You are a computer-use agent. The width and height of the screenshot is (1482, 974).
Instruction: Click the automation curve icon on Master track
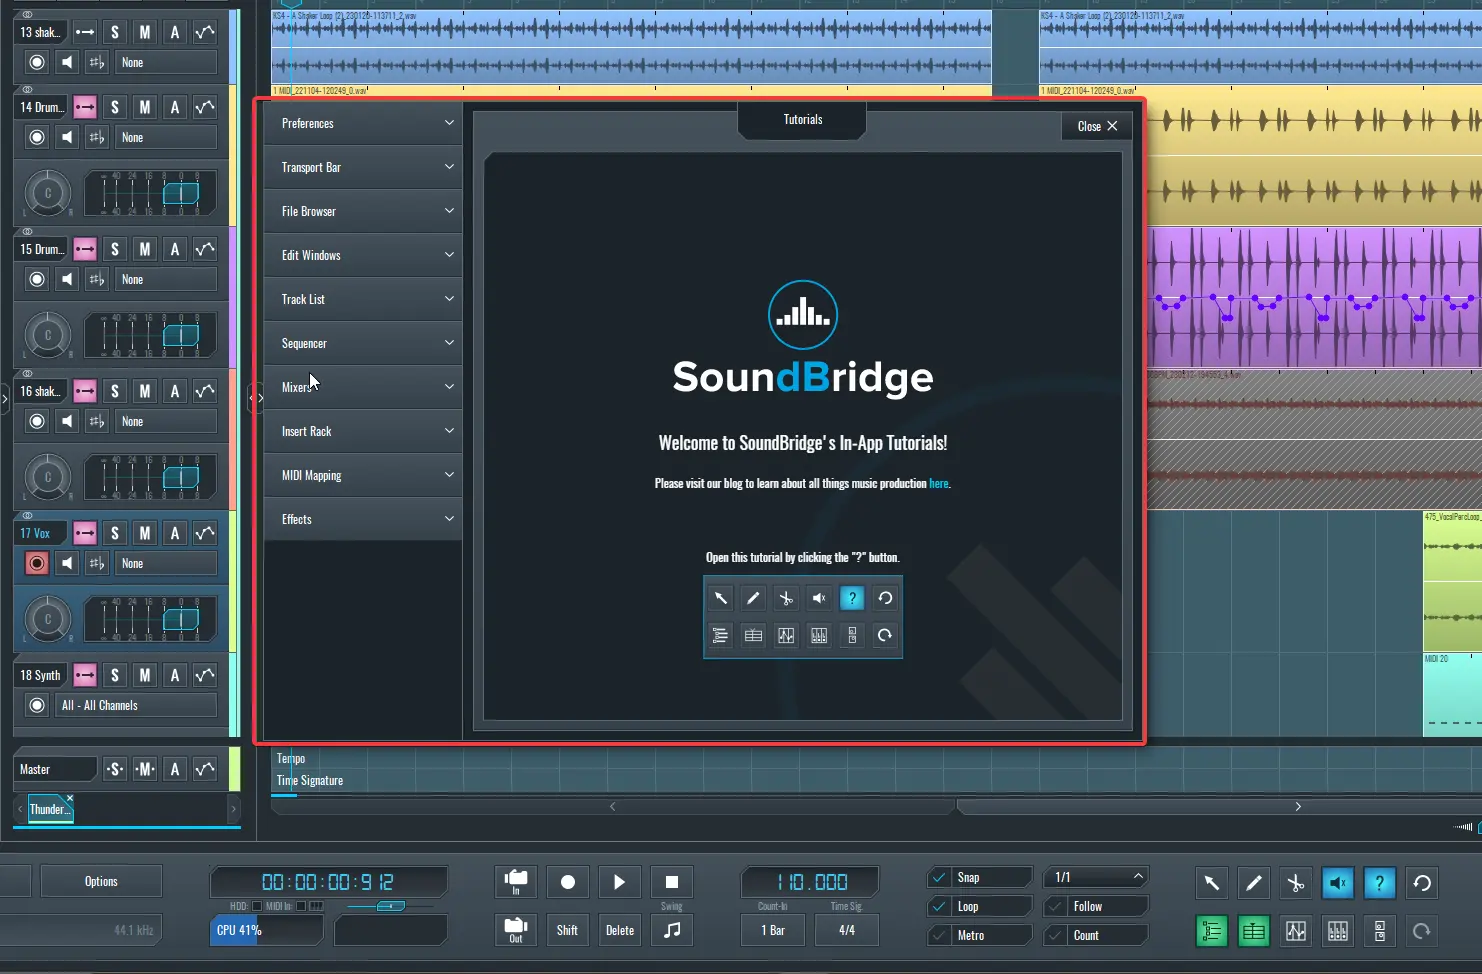(205, 769)
